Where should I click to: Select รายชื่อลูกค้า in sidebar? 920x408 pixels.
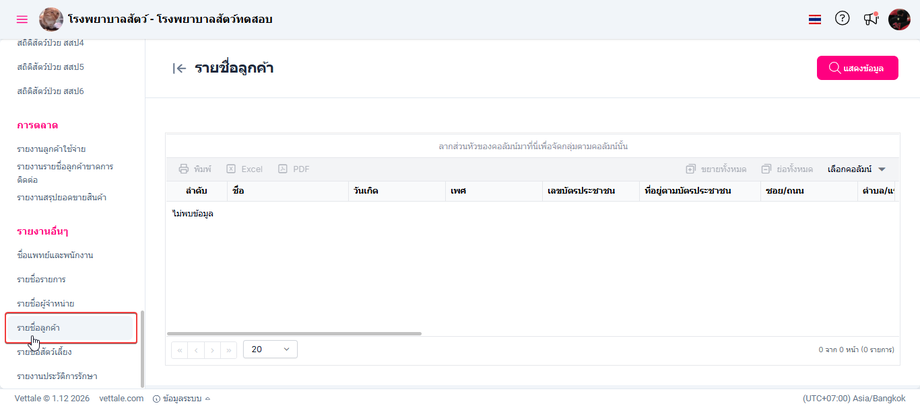pos(71,328)
